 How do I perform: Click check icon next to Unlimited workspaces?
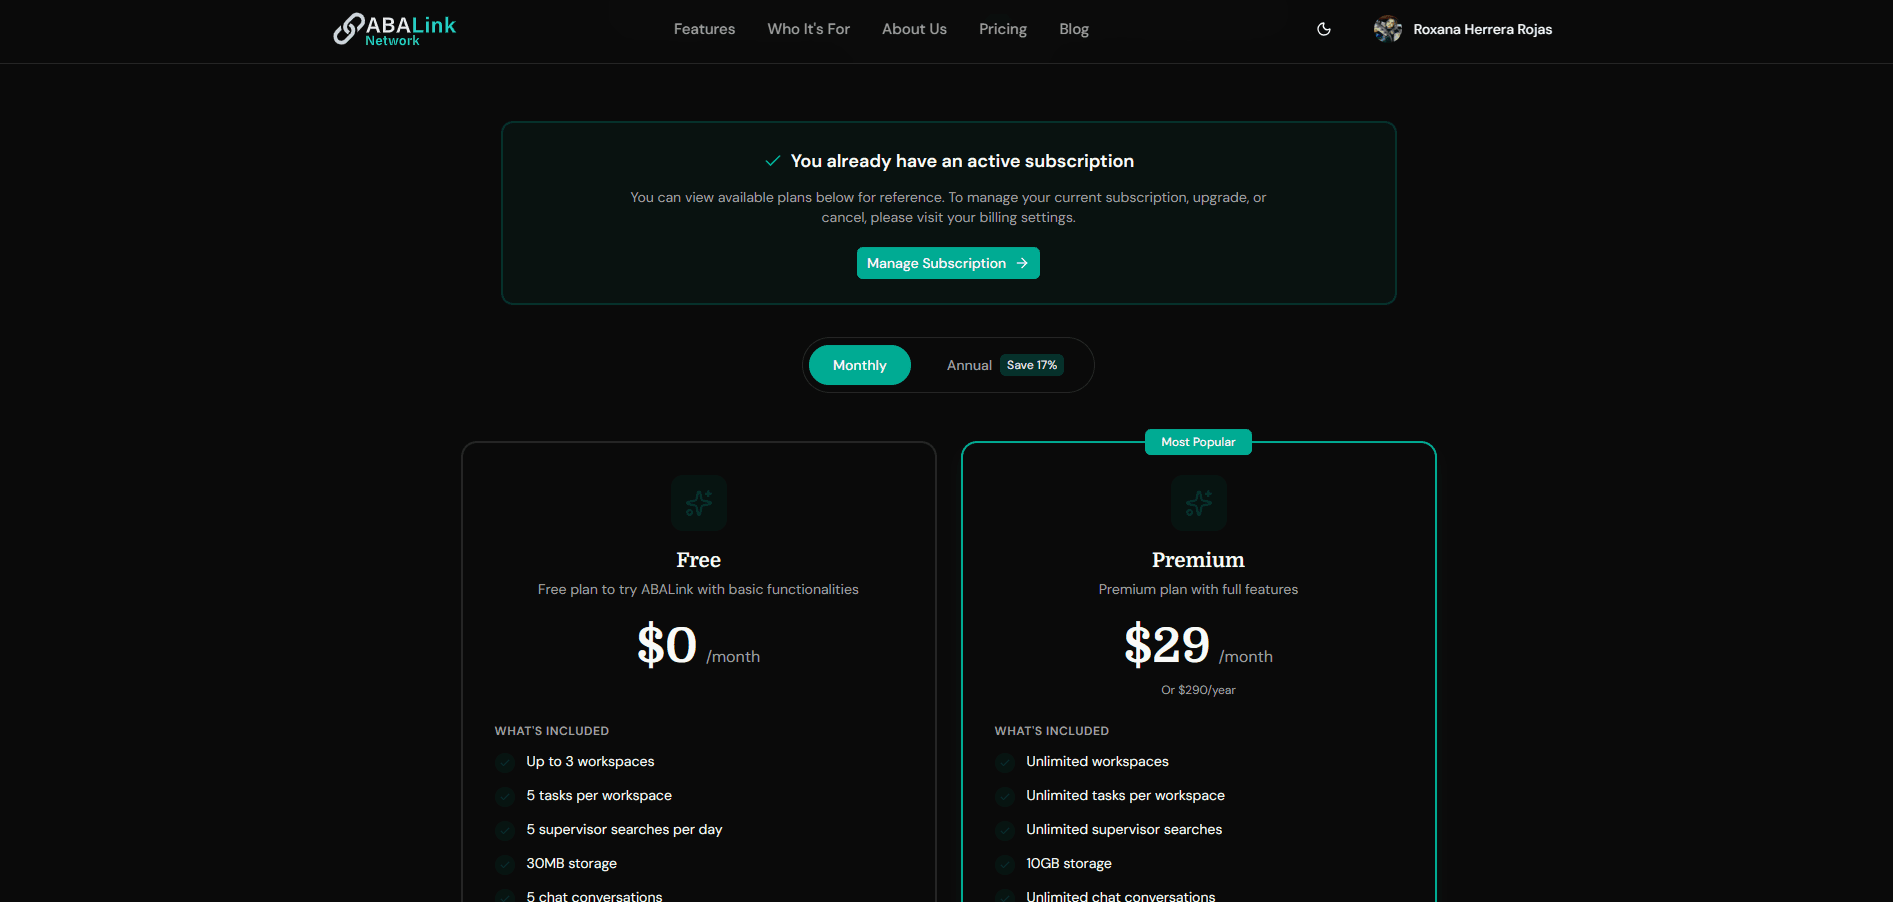(x=1004, y=762)
